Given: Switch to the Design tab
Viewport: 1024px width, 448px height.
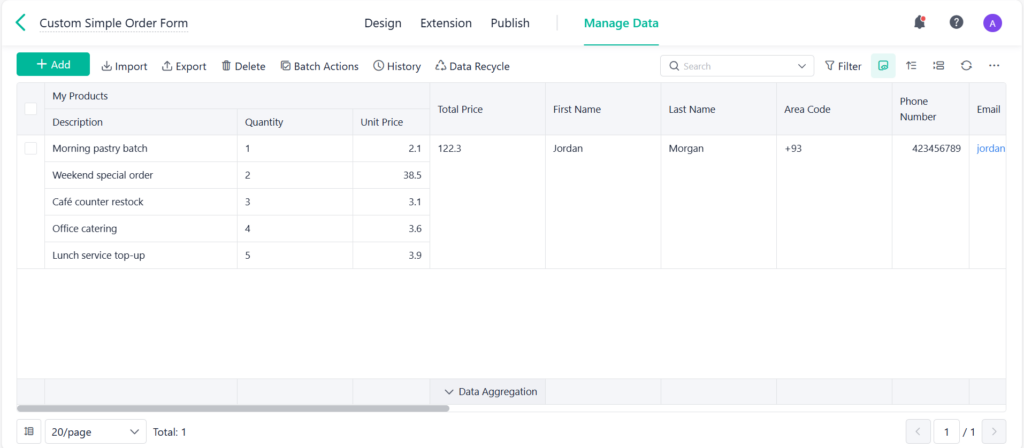Looking at the screenshot, I should (382, 23).
